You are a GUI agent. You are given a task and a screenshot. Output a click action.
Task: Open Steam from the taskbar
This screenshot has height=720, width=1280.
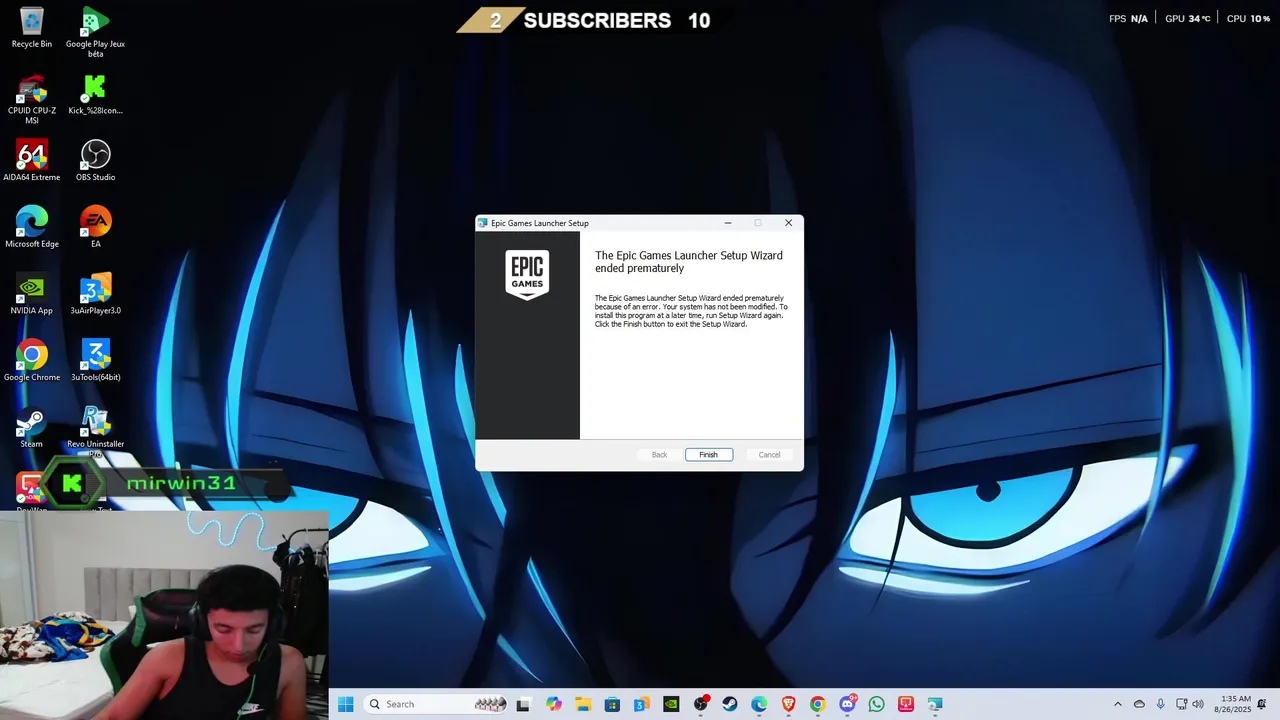click(x=730, y=704)
